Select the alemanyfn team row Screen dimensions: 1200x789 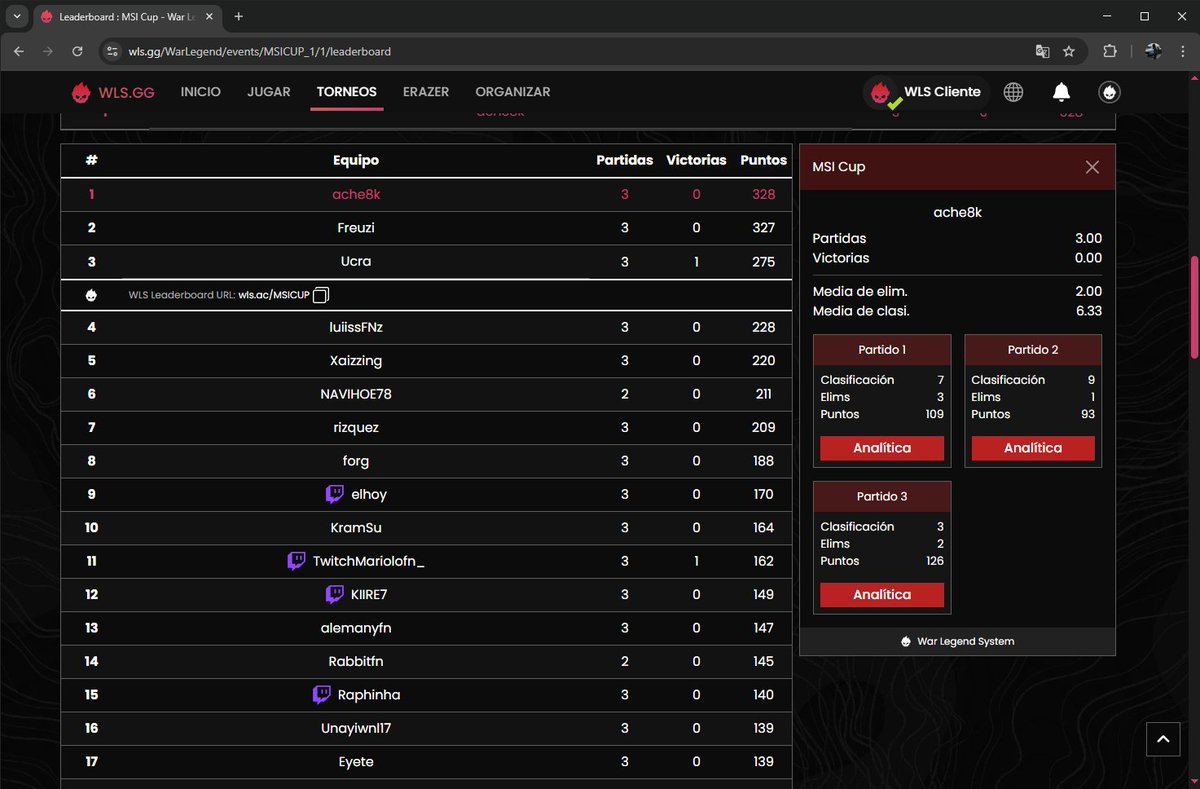pos(426,628)
